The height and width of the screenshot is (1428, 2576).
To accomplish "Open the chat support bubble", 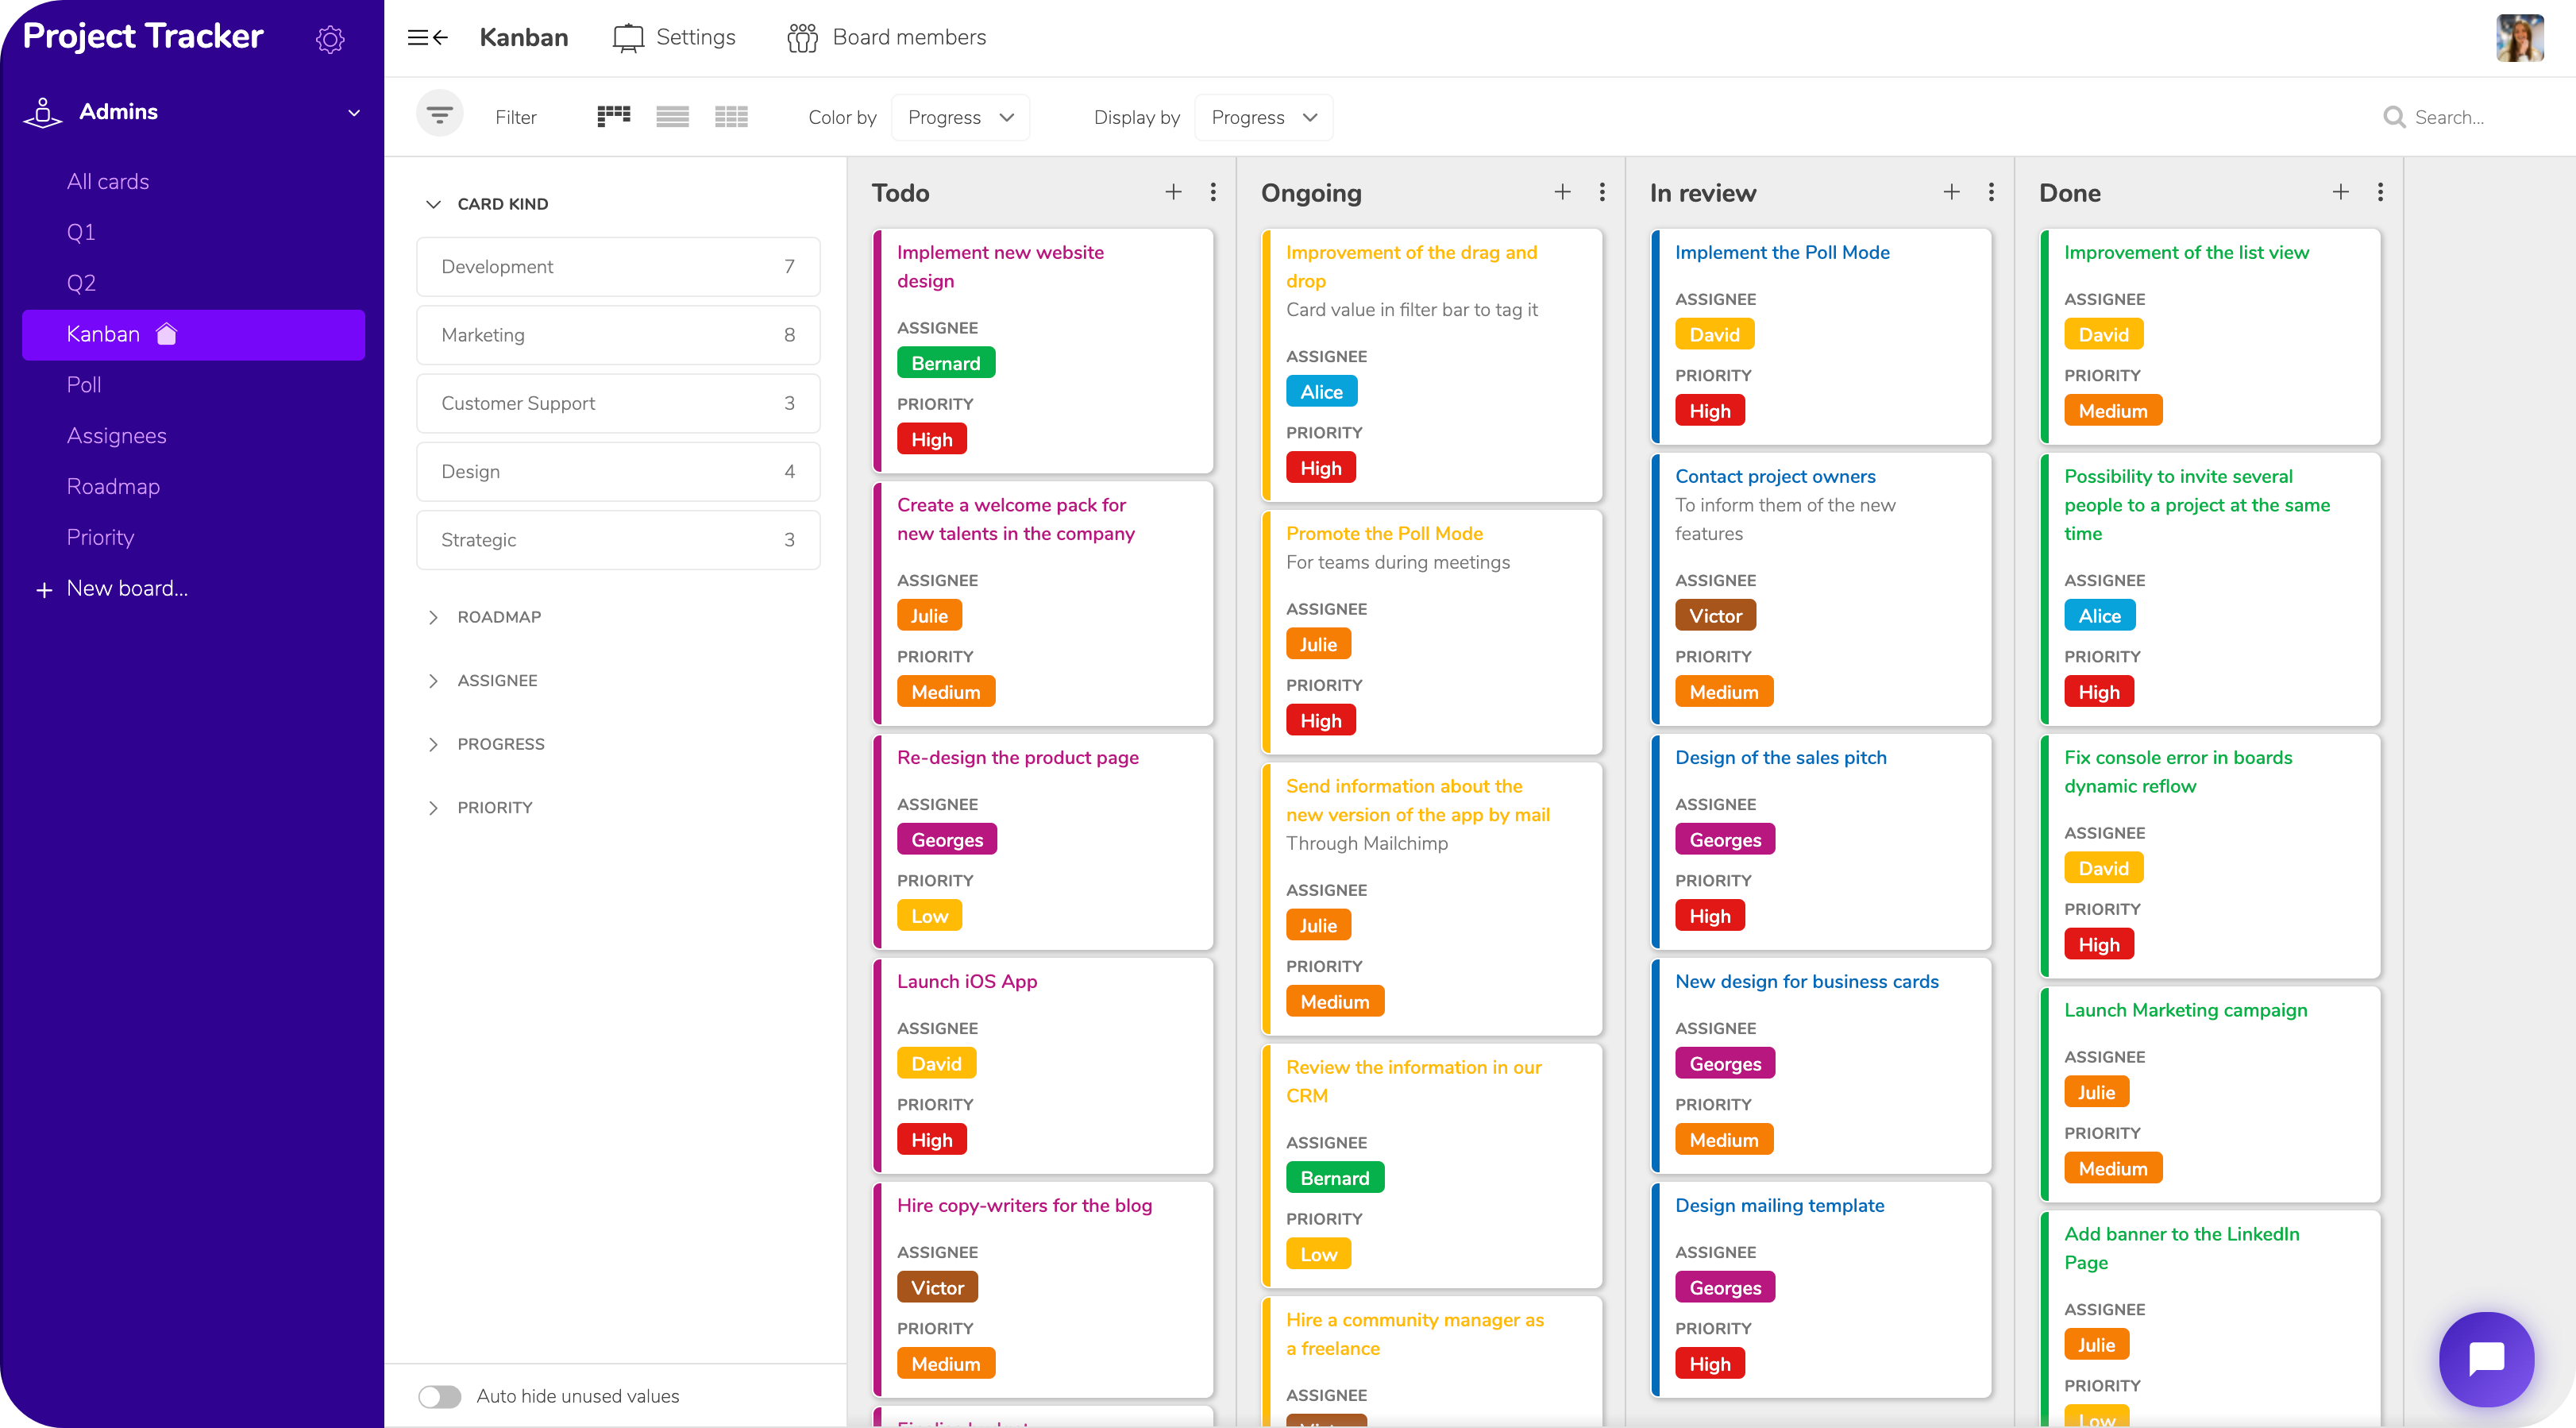I will pyautogui.click(x=2486, y=1358).
